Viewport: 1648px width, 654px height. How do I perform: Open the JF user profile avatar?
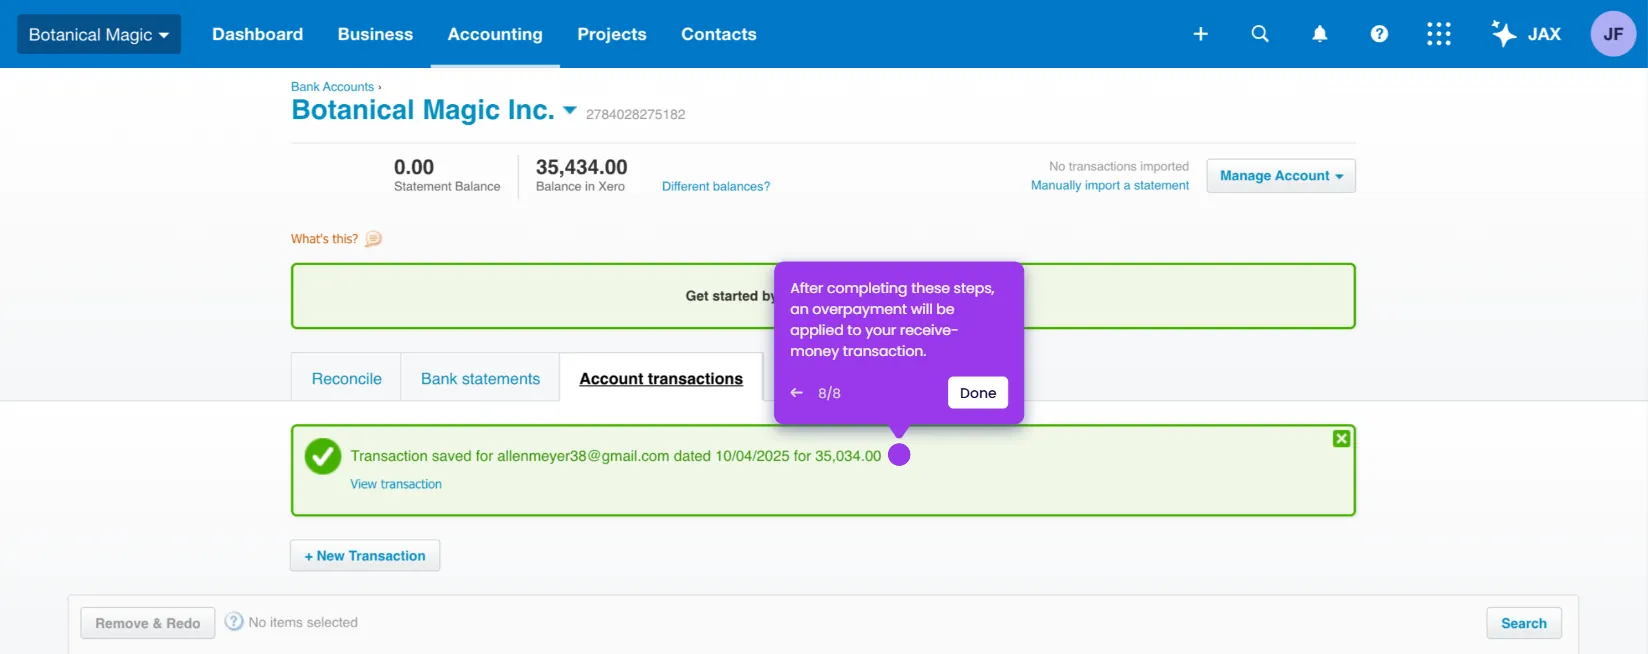(x=1613, y=34)
